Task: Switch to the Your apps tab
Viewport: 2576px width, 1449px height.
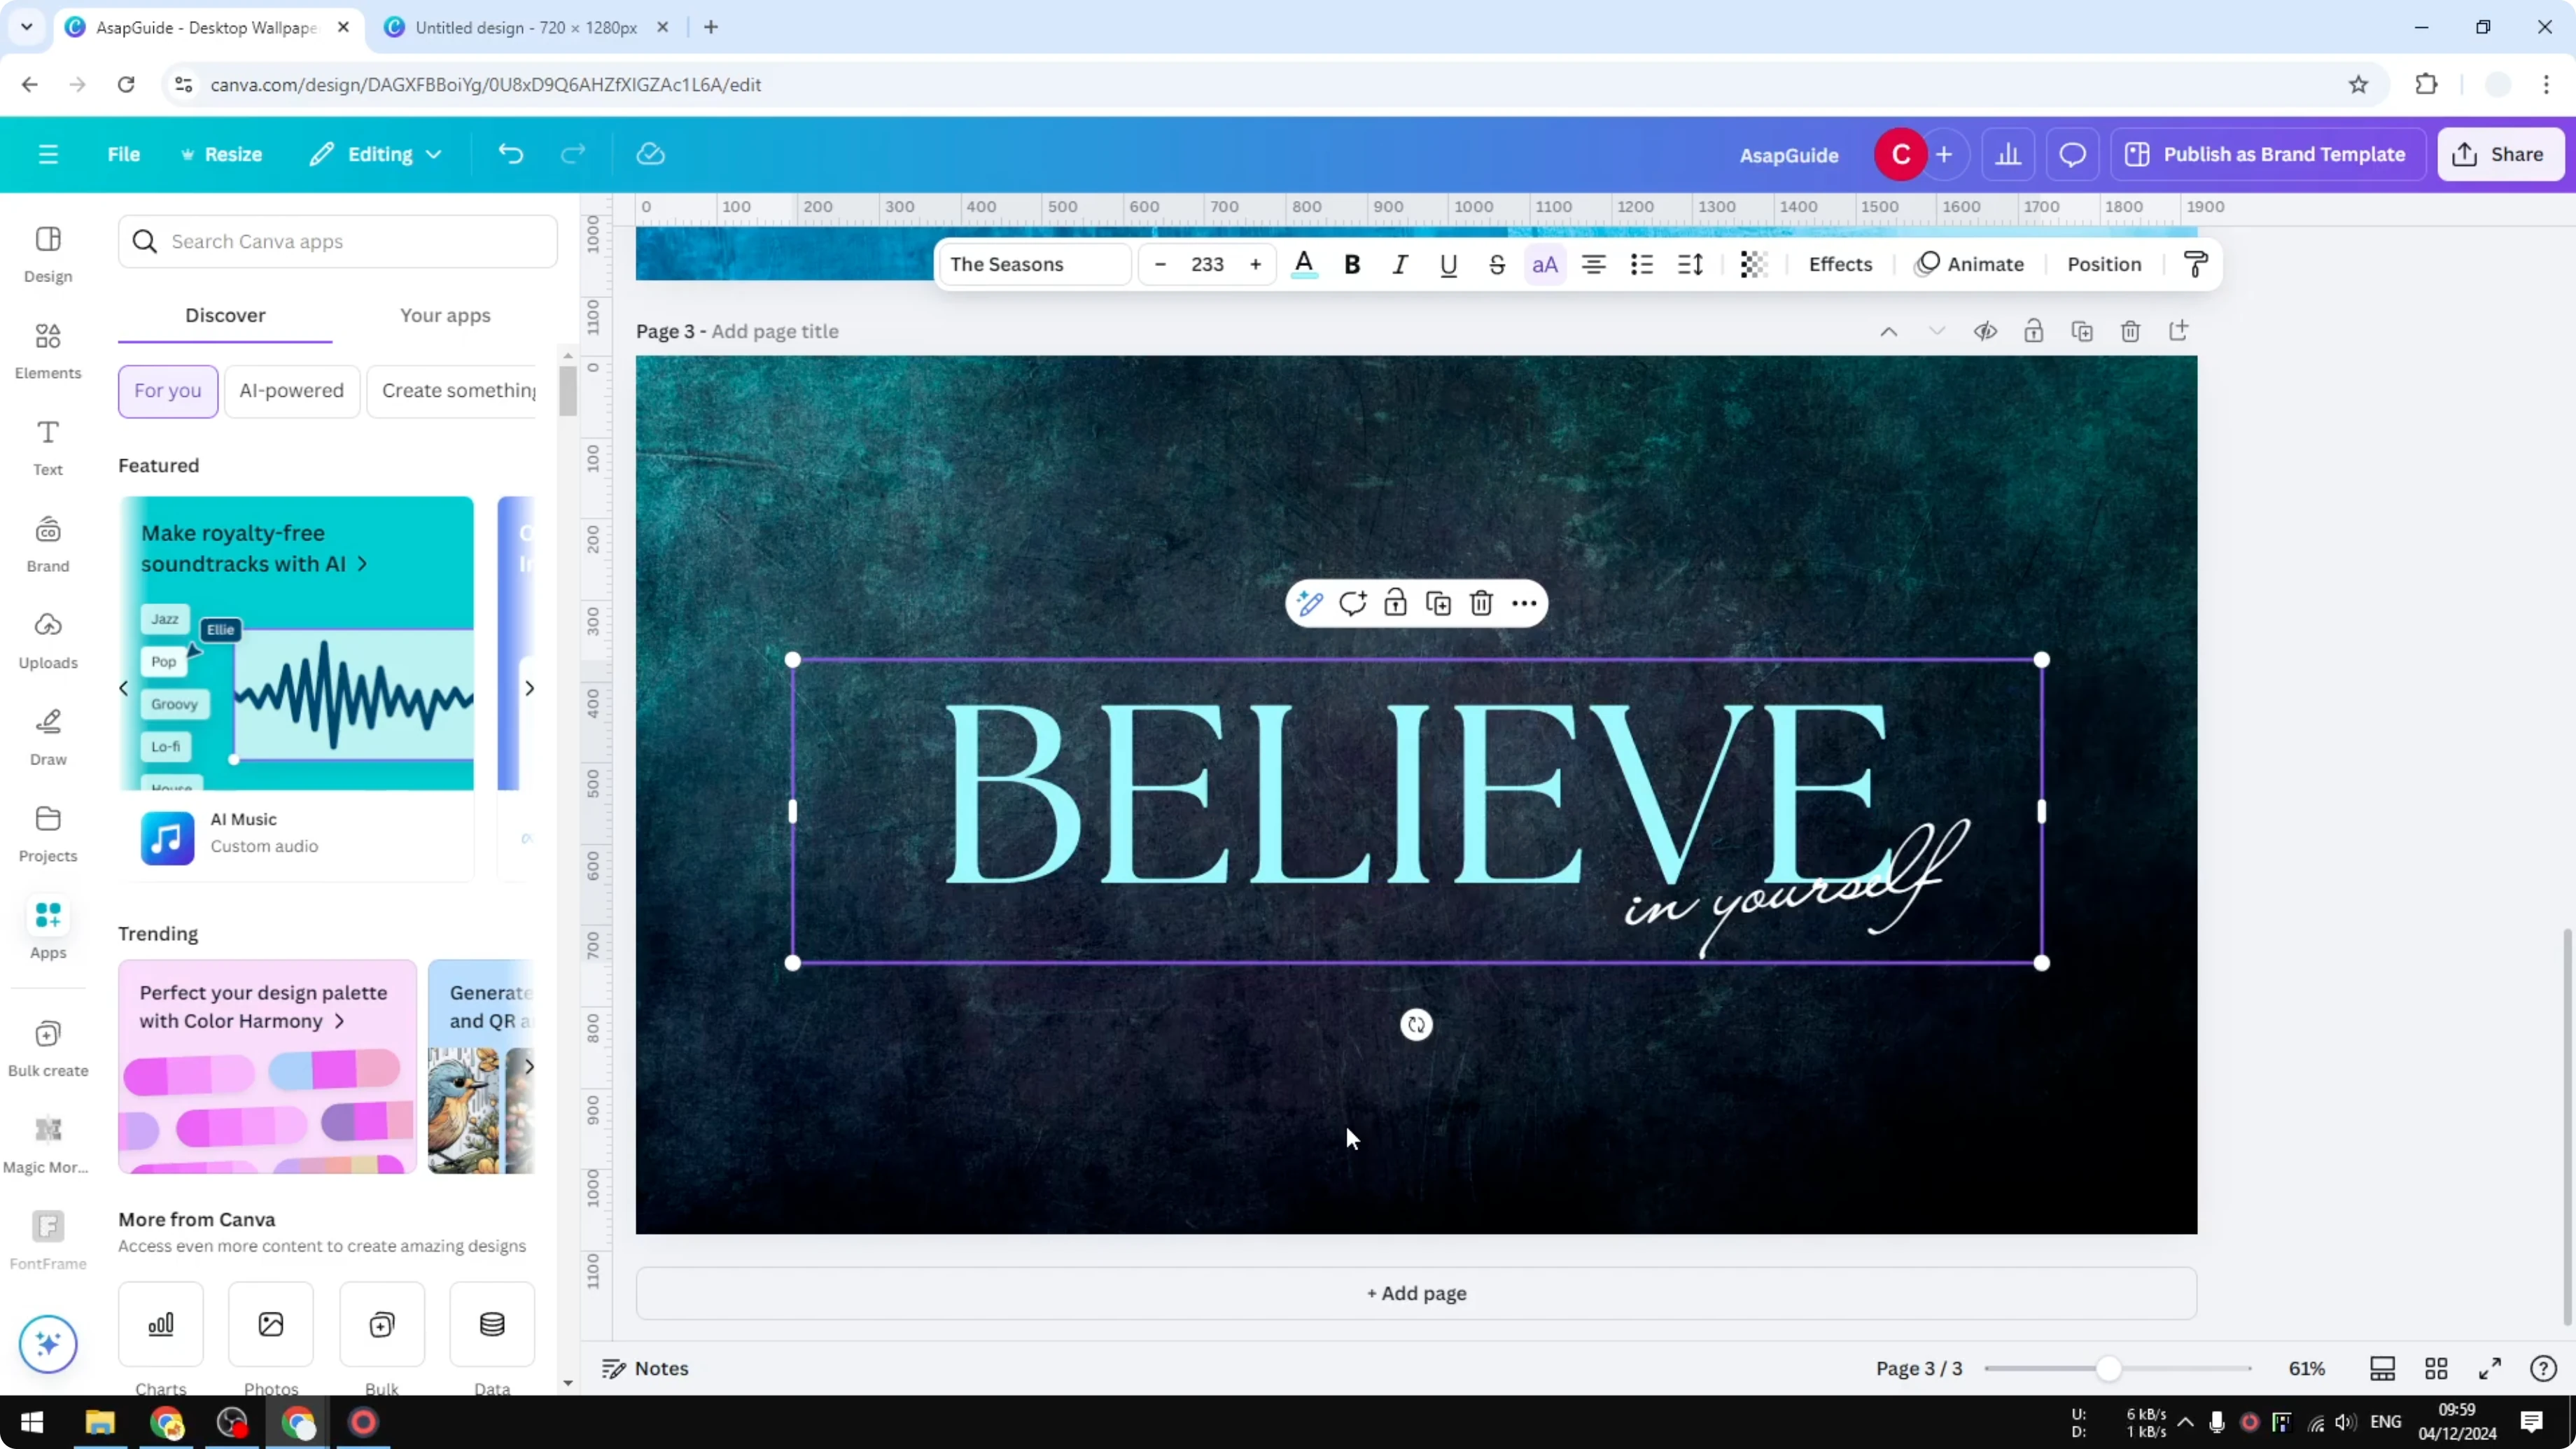Action: [445, 315]
